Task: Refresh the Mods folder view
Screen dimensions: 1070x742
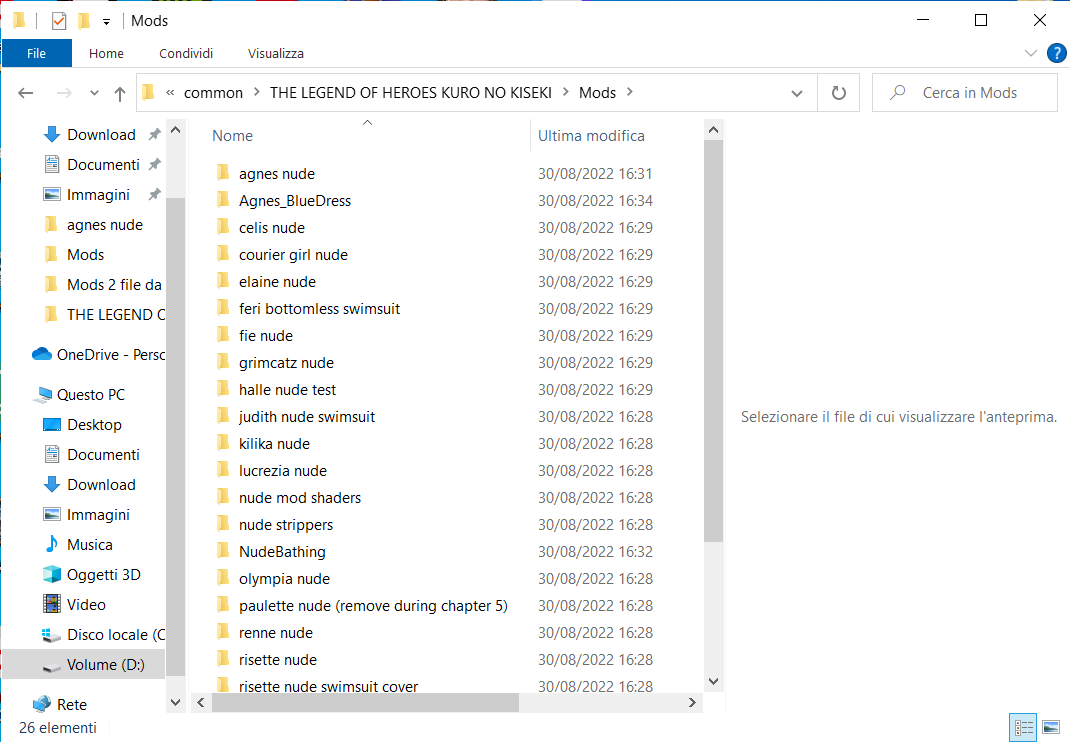Action: point(838,93)
